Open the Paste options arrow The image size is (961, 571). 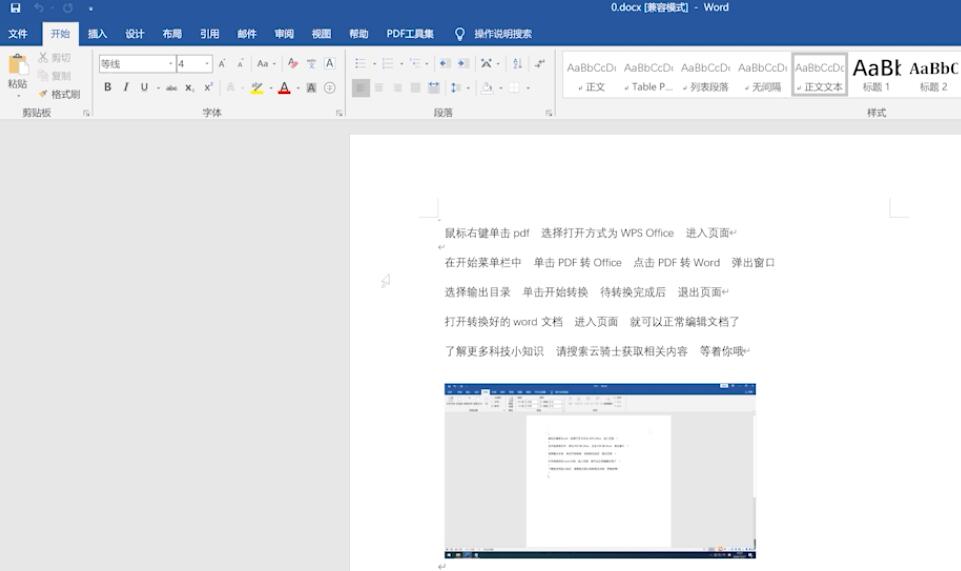18,96
